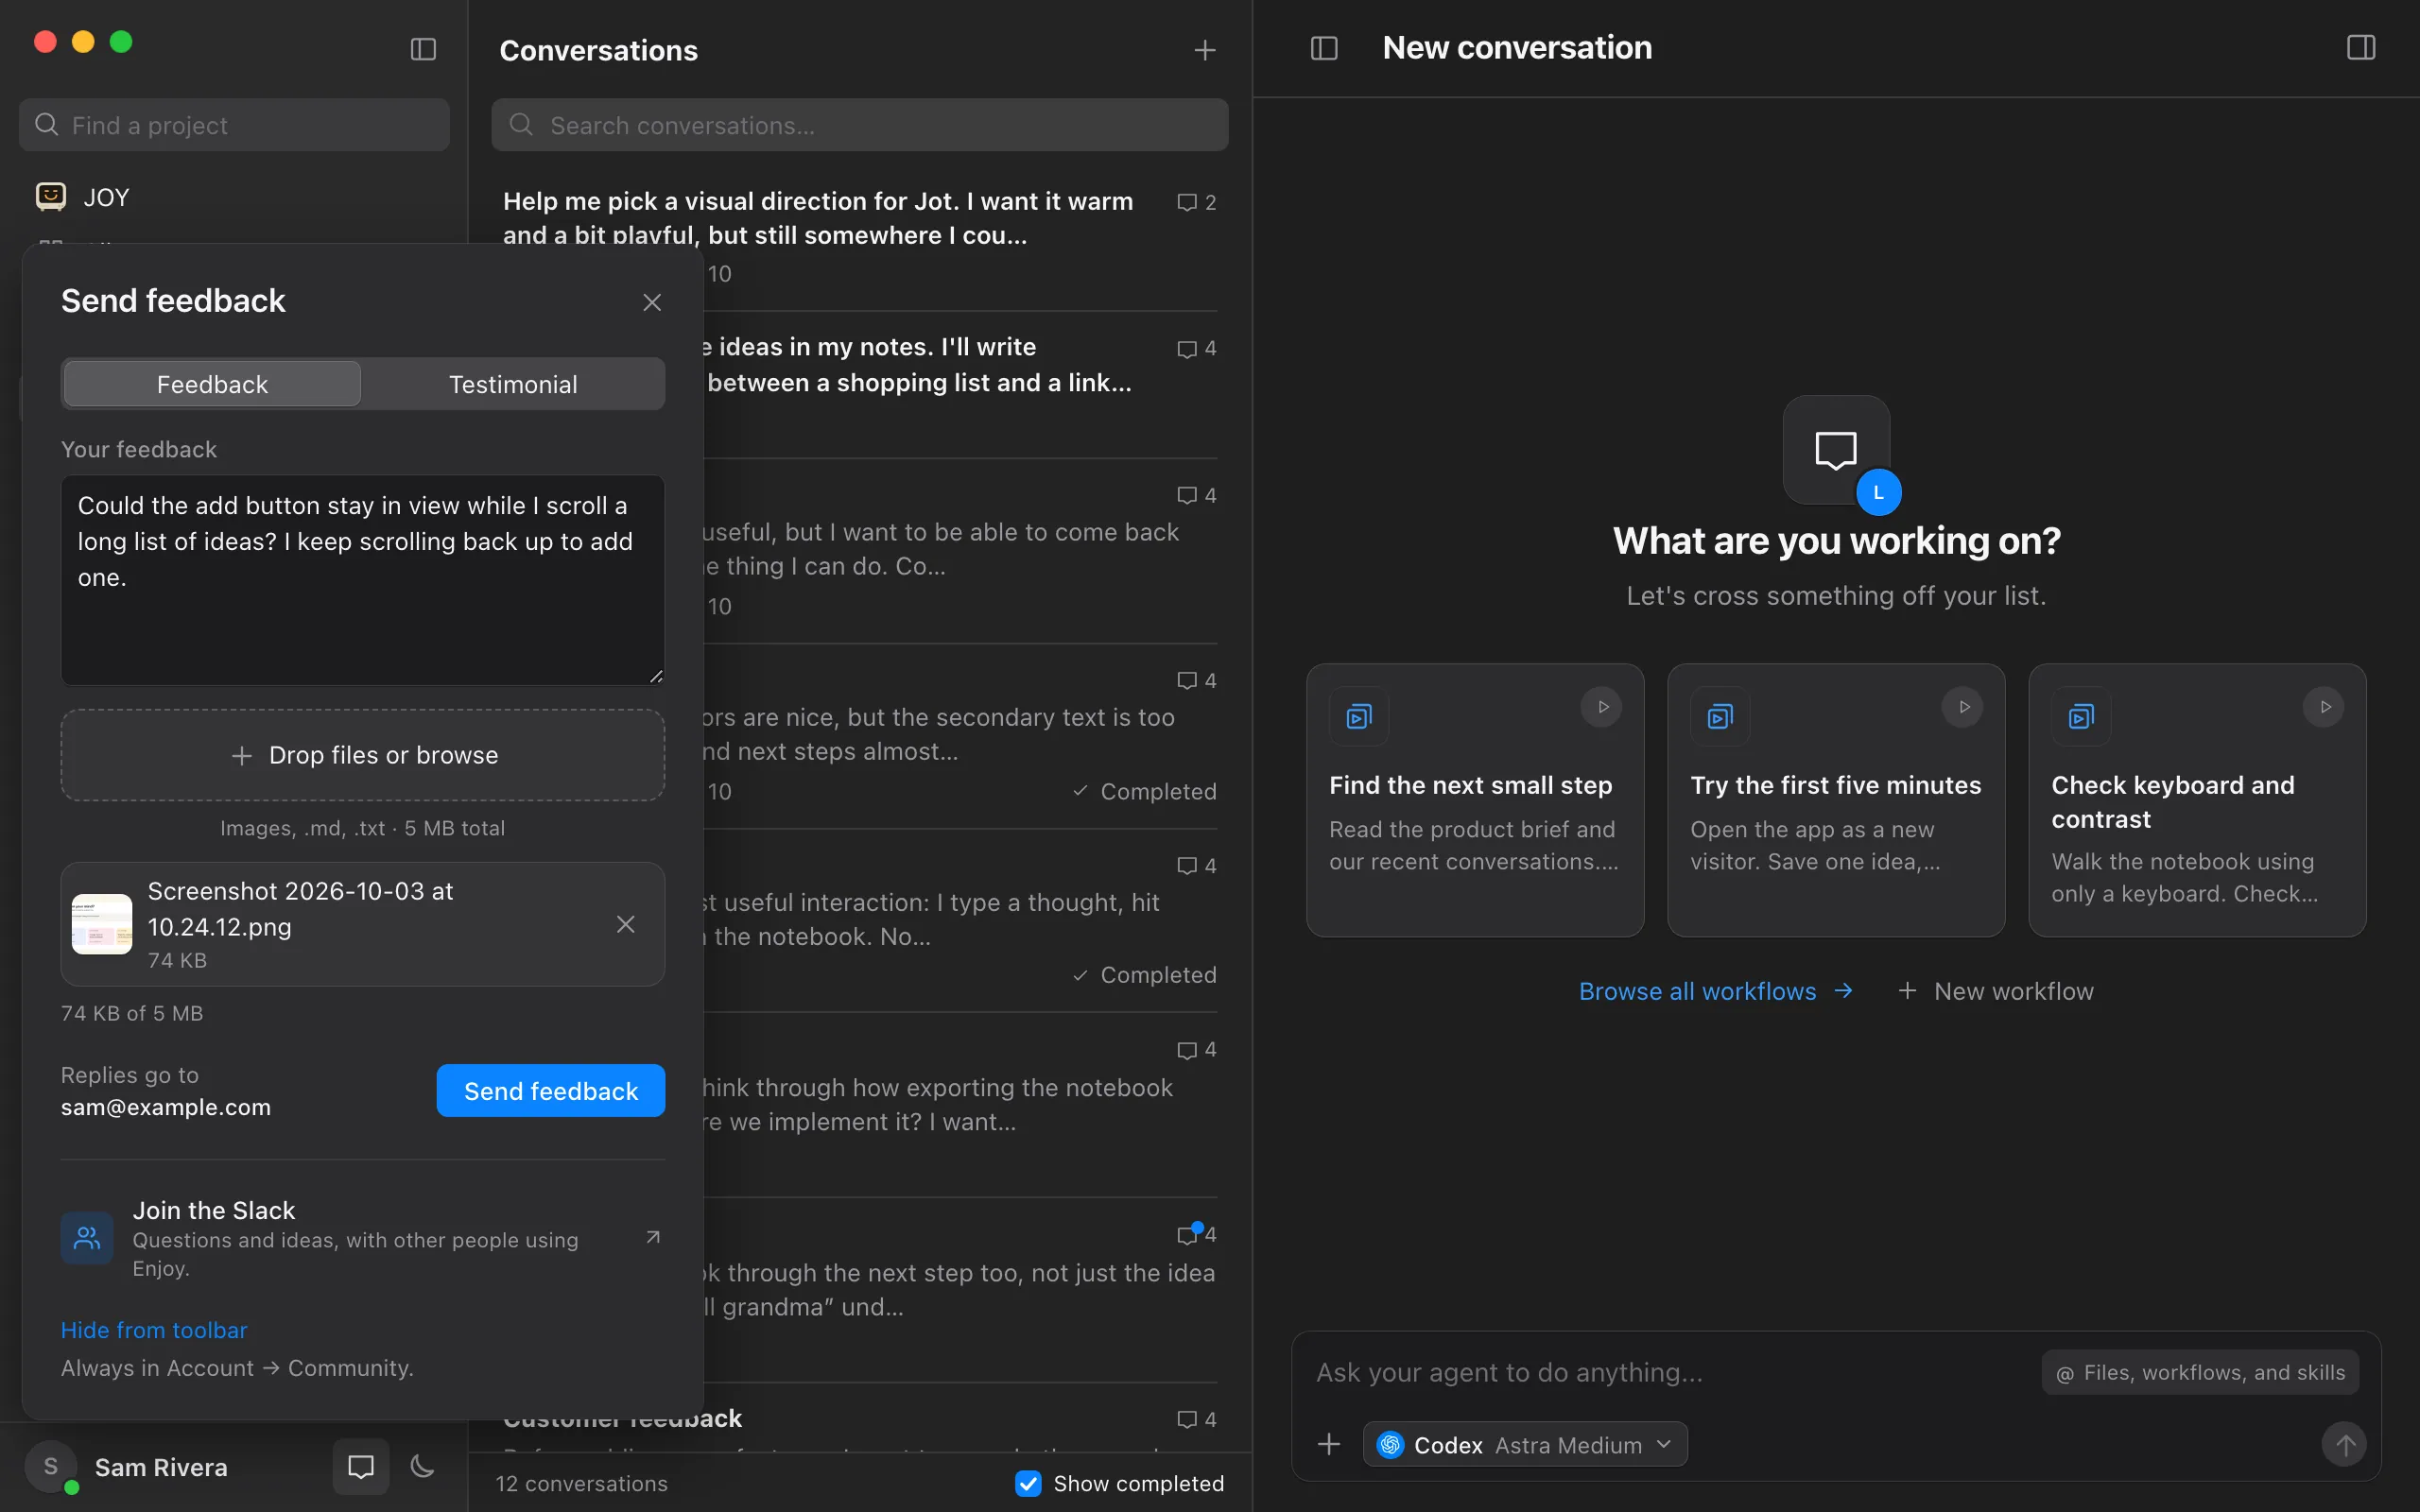Viewport: 2420px width, 1512px height.
Task: Click the plus icon next to Conversations
Action: pos(1205,50)
